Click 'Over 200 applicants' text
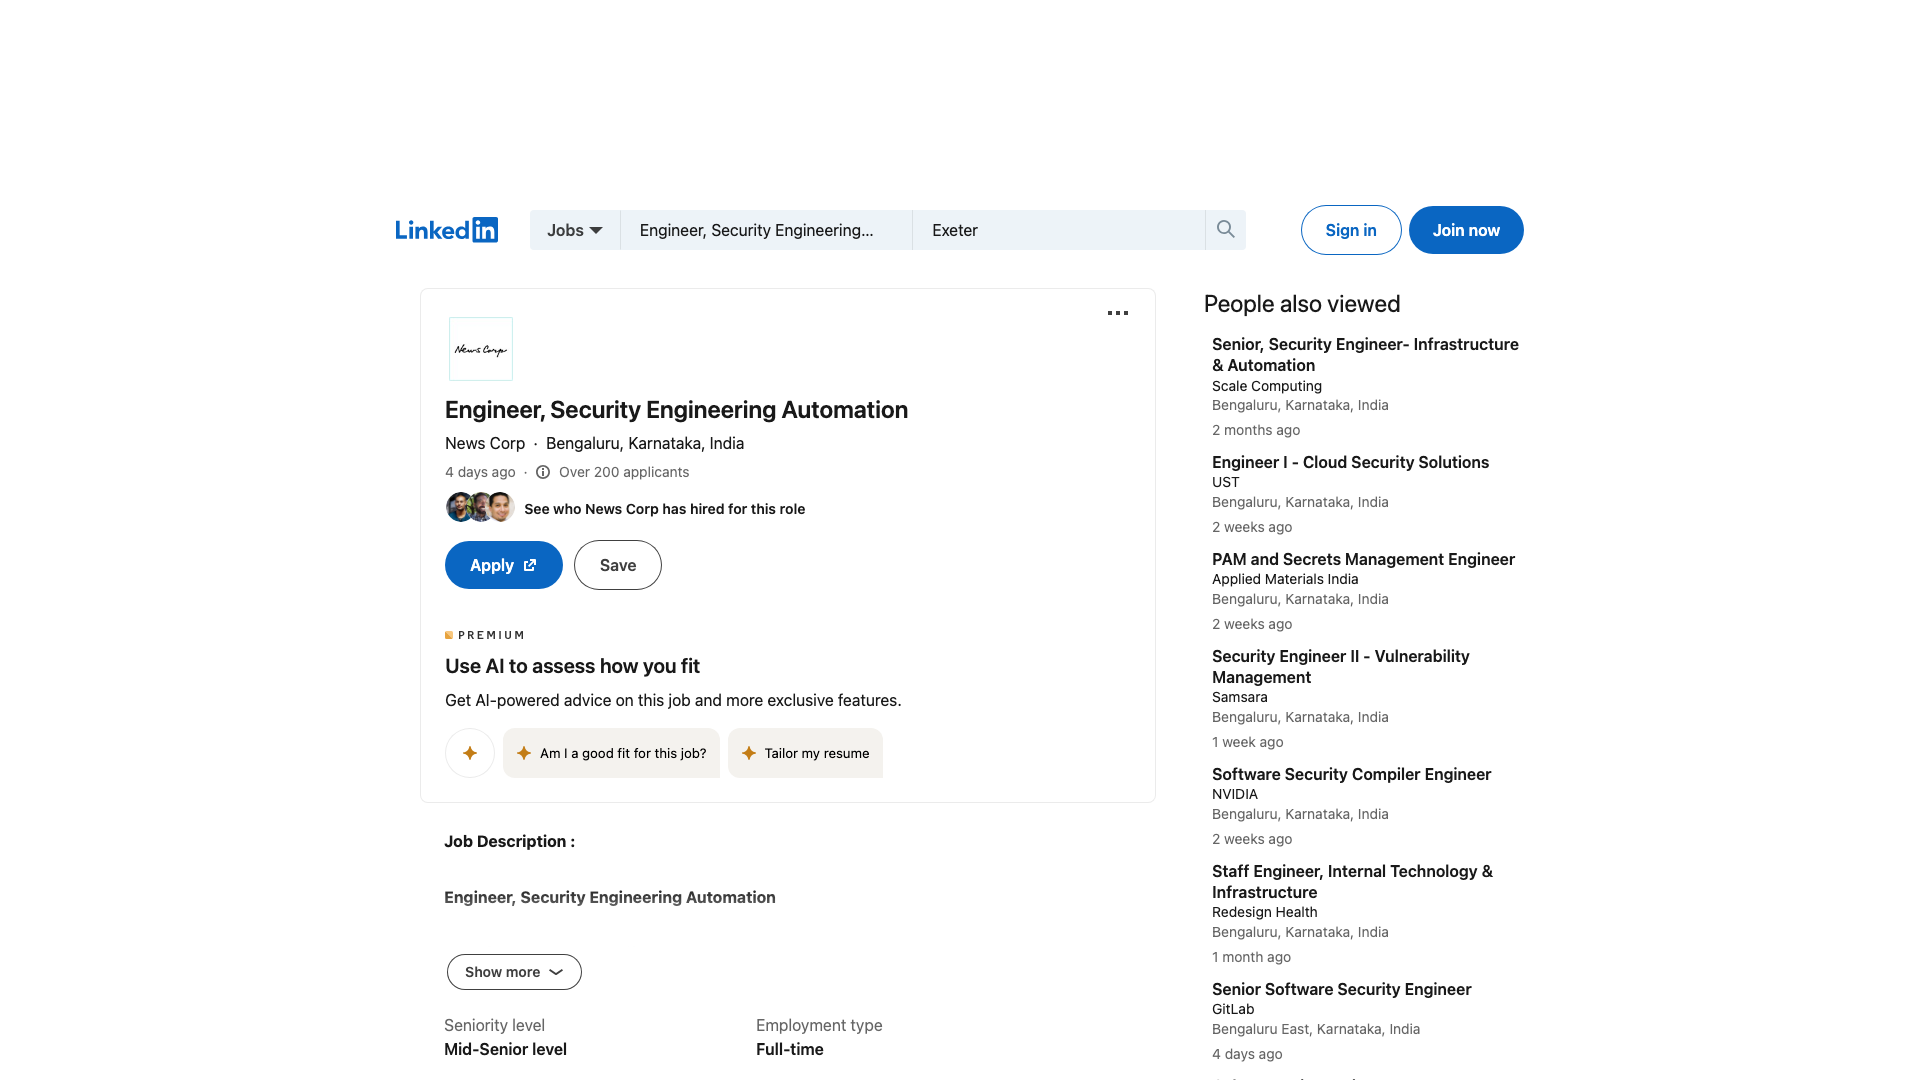Image resolution: width=1920 pixels, height=1080 pixels. point(624,472)
